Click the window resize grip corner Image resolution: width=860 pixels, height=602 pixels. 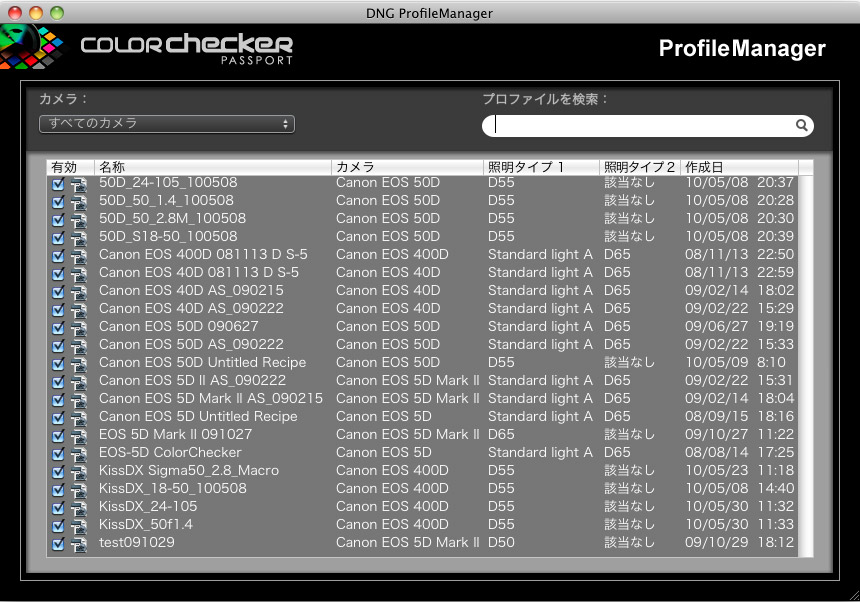pos(854,596)
